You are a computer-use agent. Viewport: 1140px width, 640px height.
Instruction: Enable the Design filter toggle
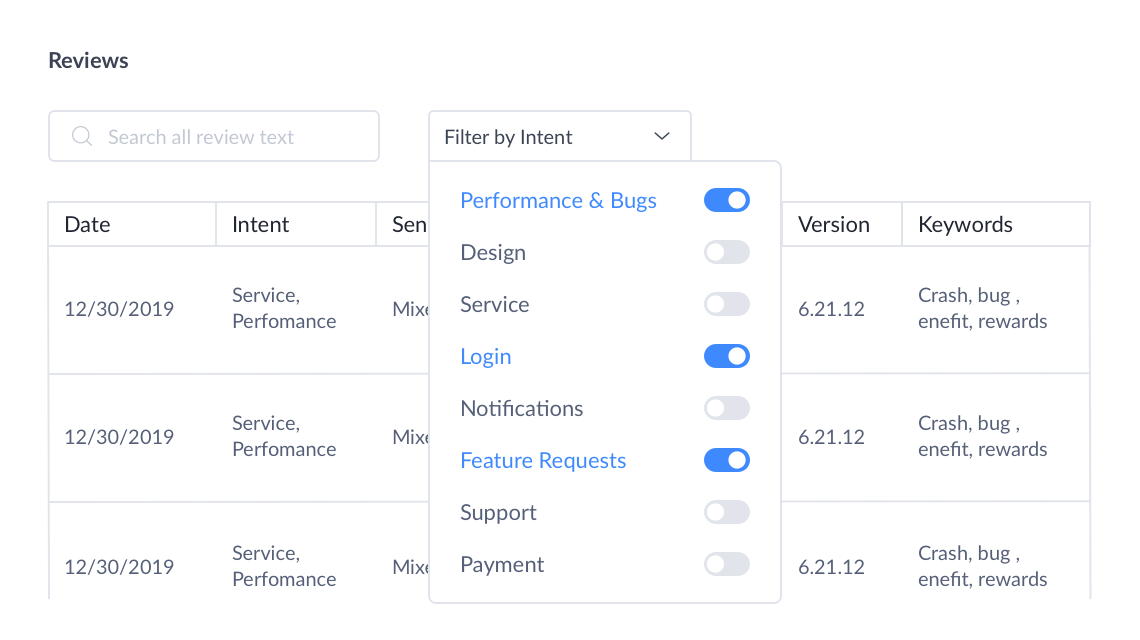pos(726,252)
